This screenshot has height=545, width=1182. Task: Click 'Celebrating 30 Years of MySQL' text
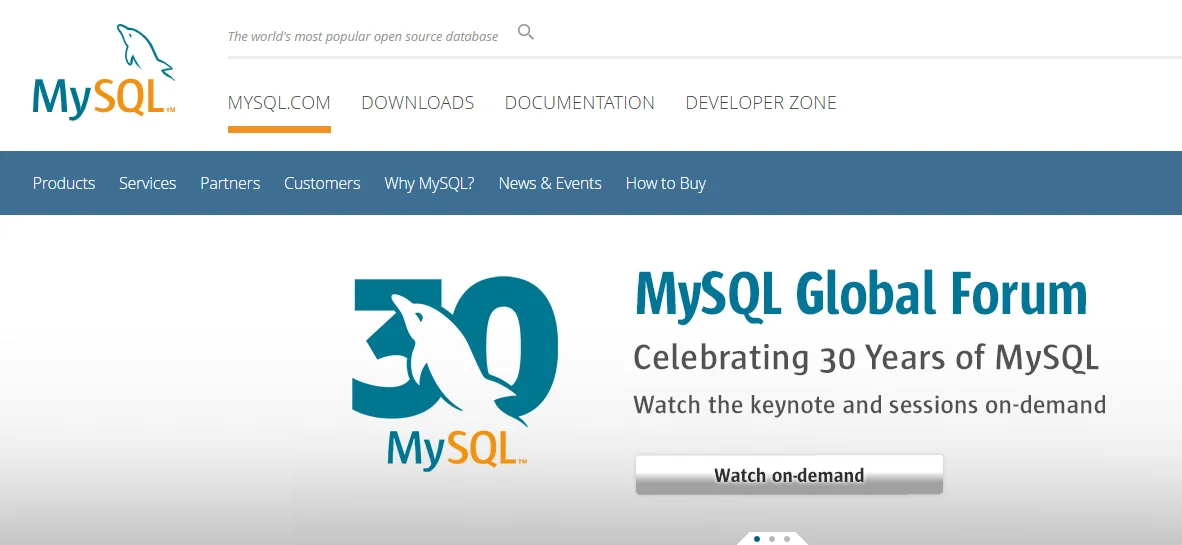click(x=865, y=357)
